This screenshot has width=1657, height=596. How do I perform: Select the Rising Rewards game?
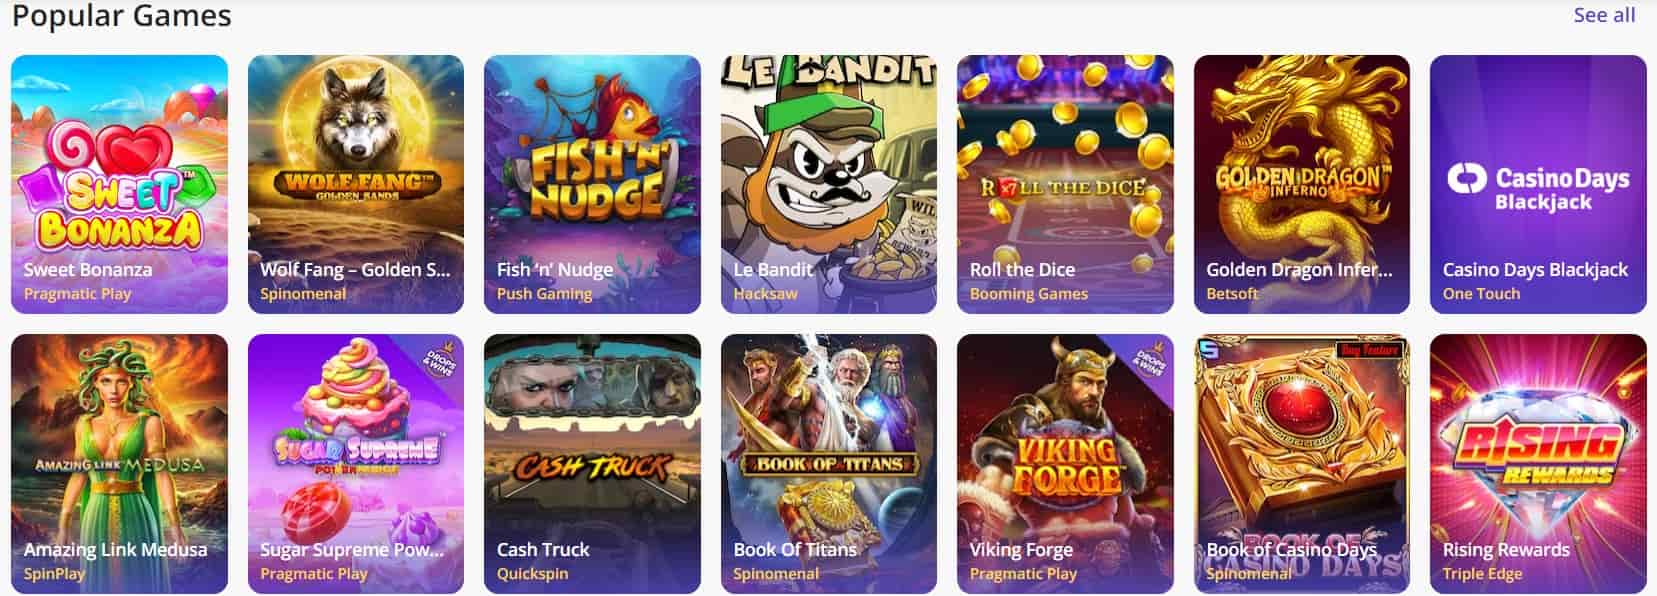click(1538, 464)
